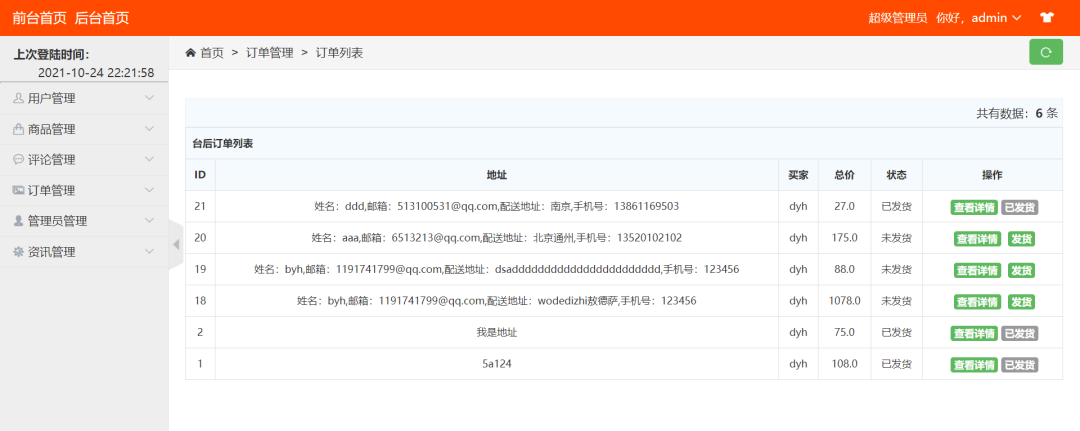View details of order 19
The width and height of the screenshot is (1080, 431).
coord(977,271)
